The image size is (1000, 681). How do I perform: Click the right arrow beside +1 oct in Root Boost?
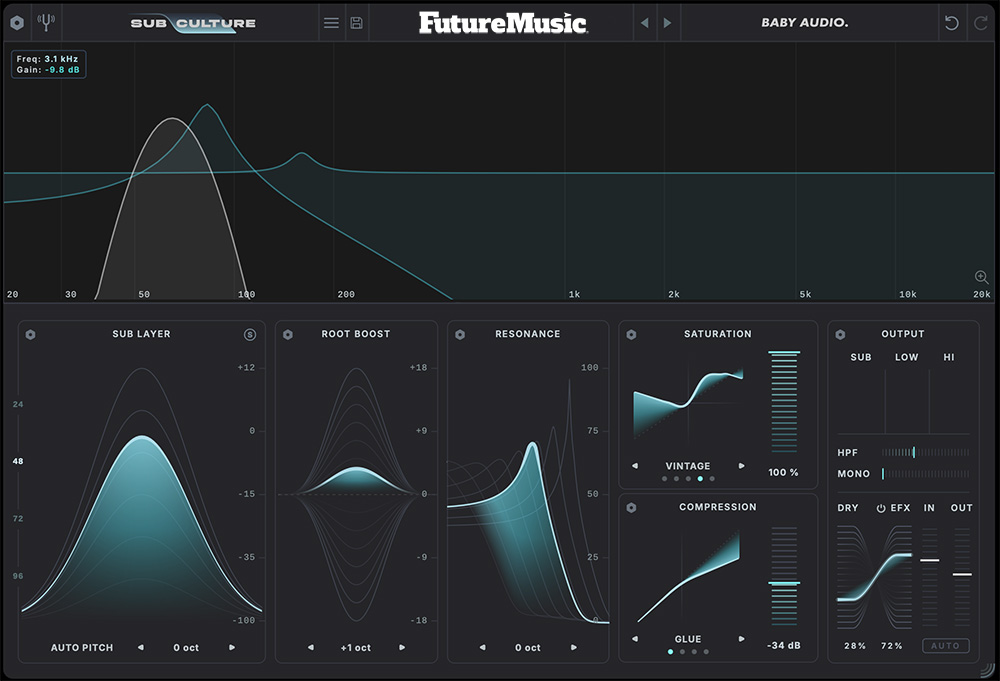click(402, 647)
